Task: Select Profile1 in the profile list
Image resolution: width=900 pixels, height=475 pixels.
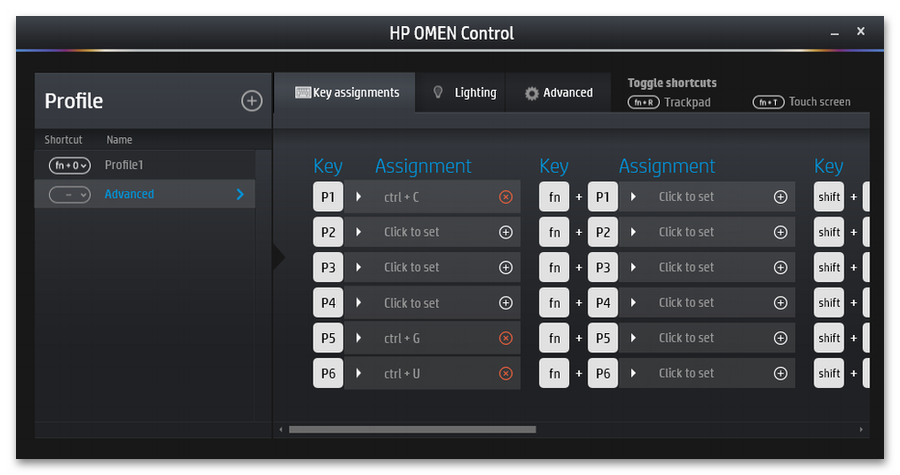Action: point(126,165)
